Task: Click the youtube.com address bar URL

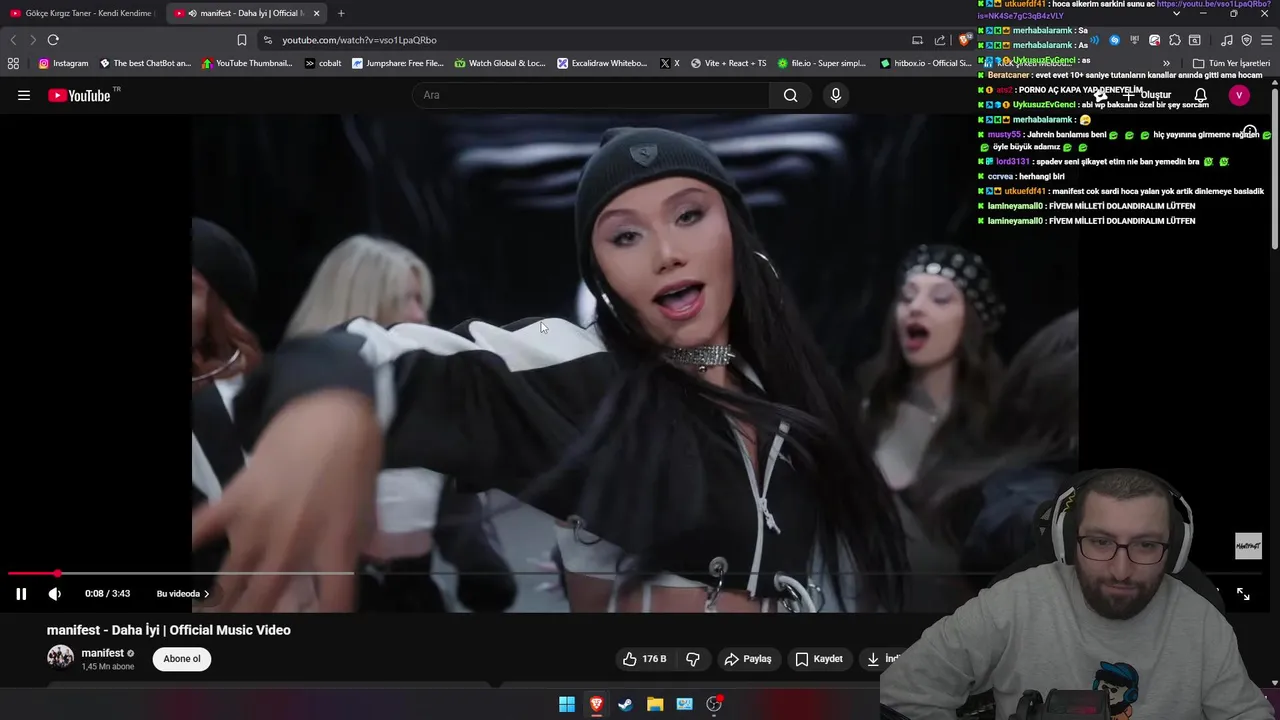Action: (359, 40)
